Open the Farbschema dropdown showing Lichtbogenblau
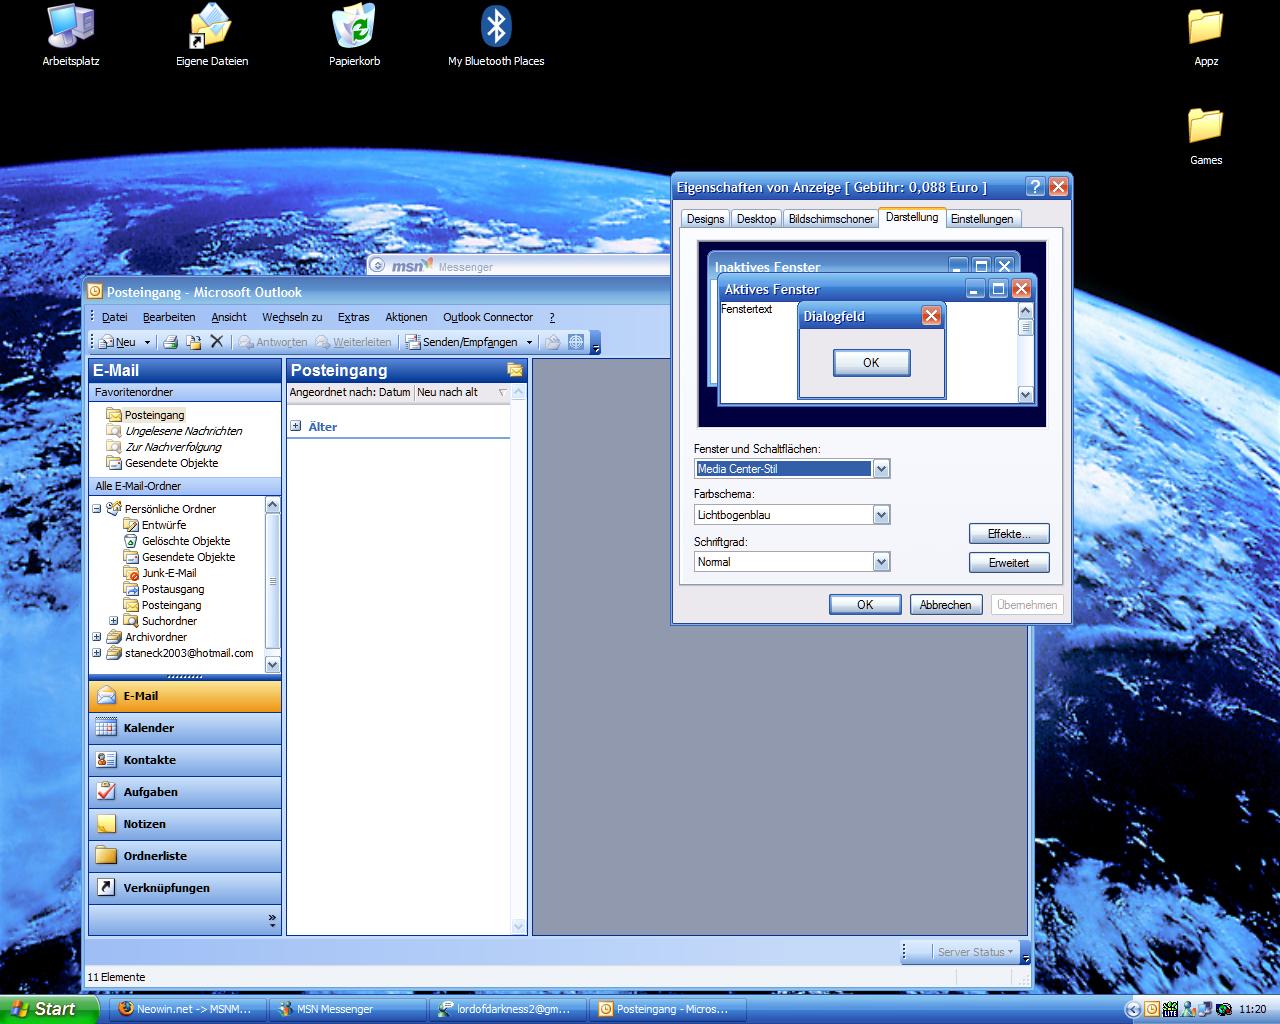This screenshot has width=1280, height=1024. pos(880,514)
